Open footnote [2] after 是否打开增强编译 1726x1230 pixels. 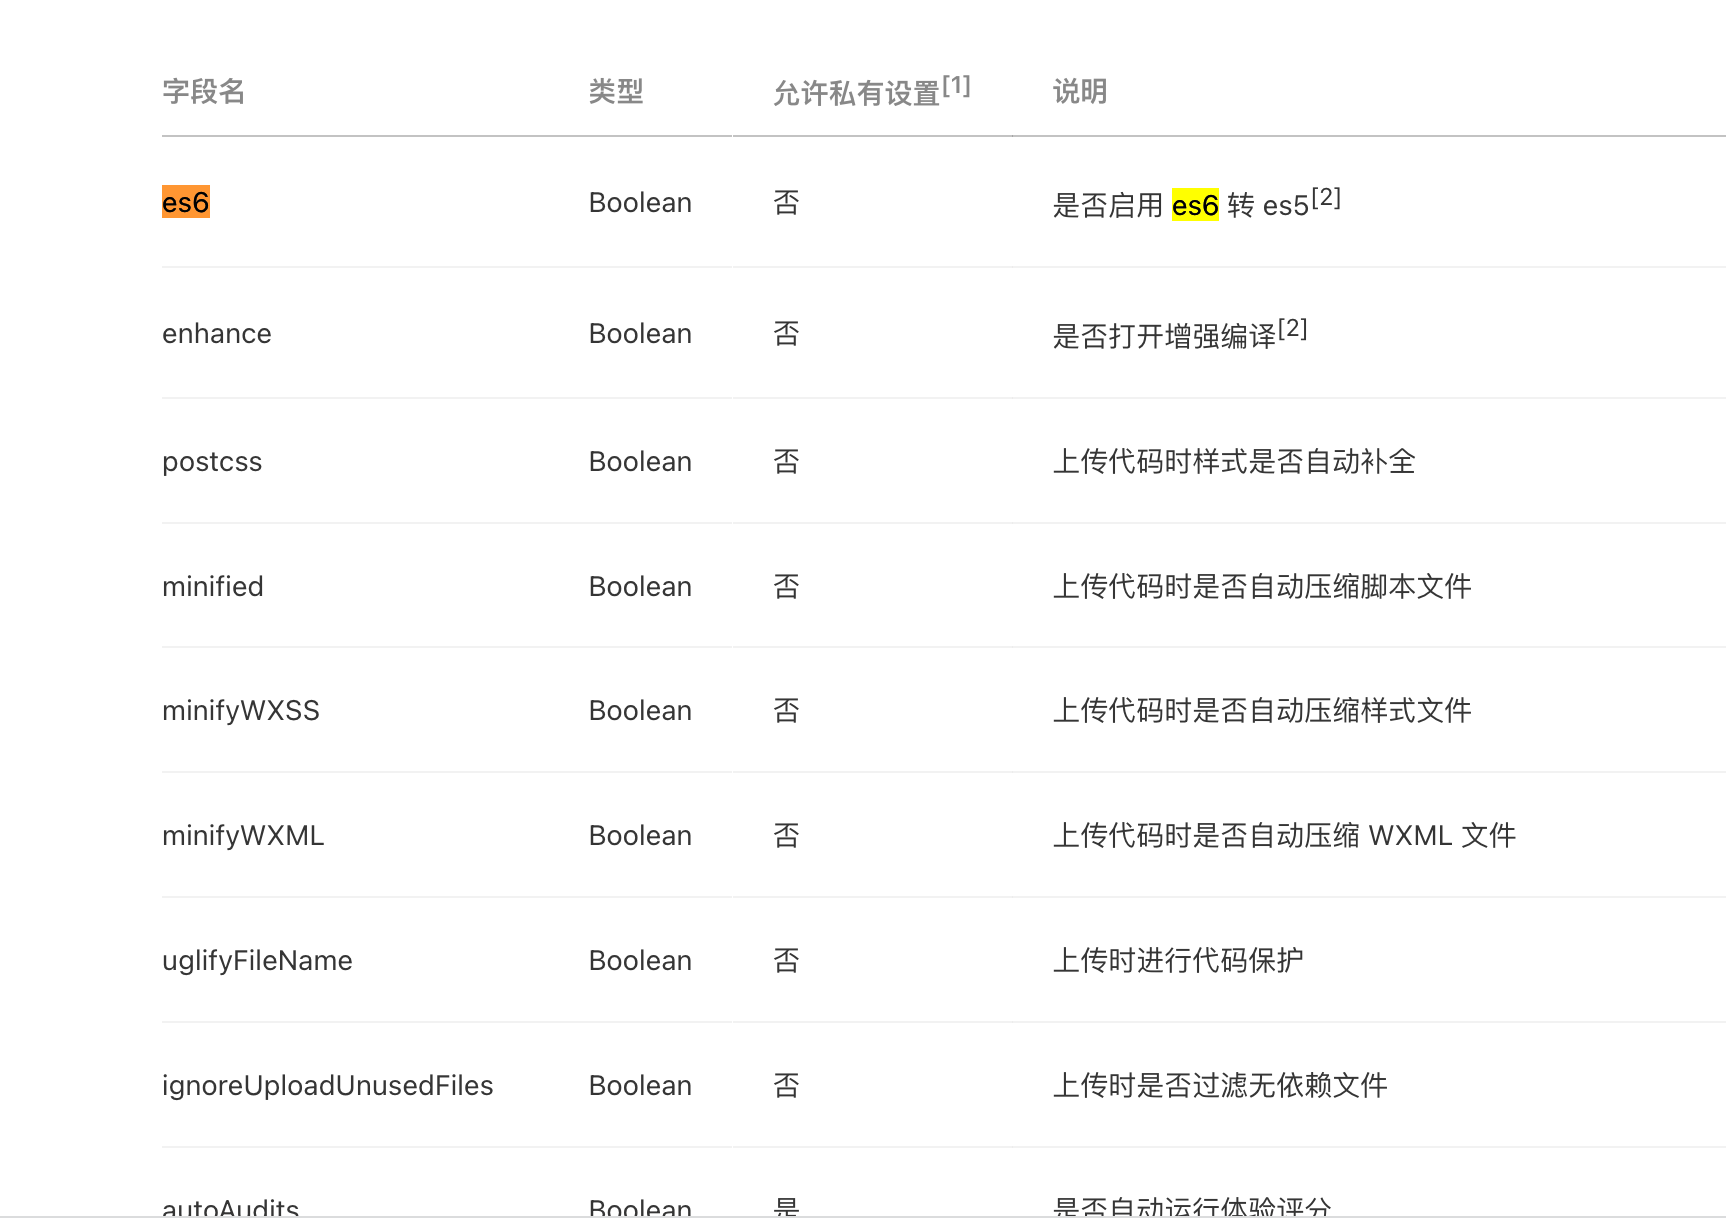(x=1293, y=329)
